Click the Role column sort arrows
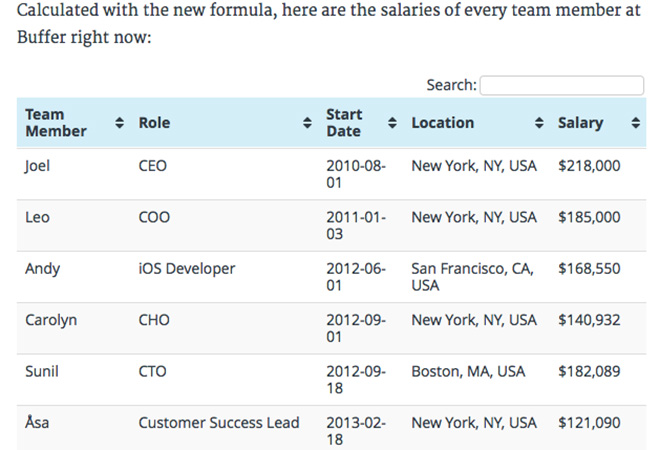Screen dimensions: 660x450 [x=307, y=123]
